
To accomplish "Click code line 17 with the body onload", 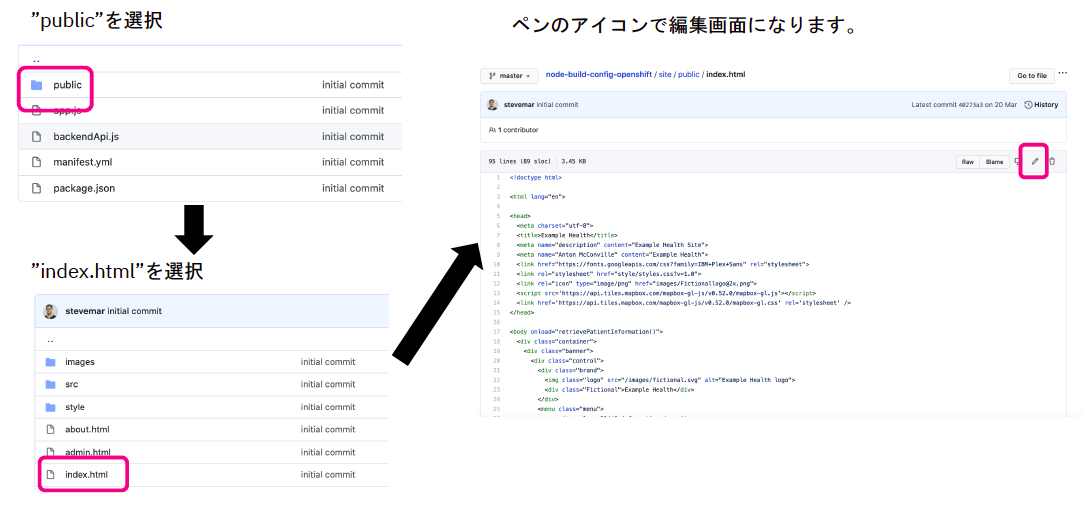I will pos(586,331).
